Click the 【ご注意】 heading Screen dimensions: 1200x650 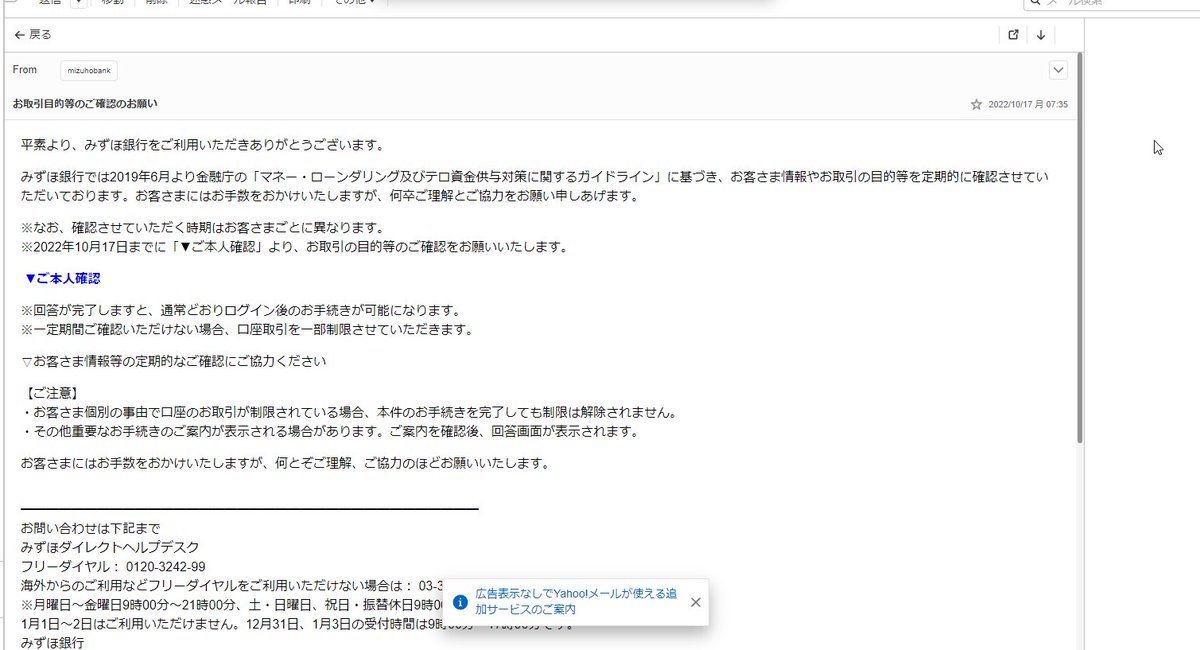click(x=50, y=393)
